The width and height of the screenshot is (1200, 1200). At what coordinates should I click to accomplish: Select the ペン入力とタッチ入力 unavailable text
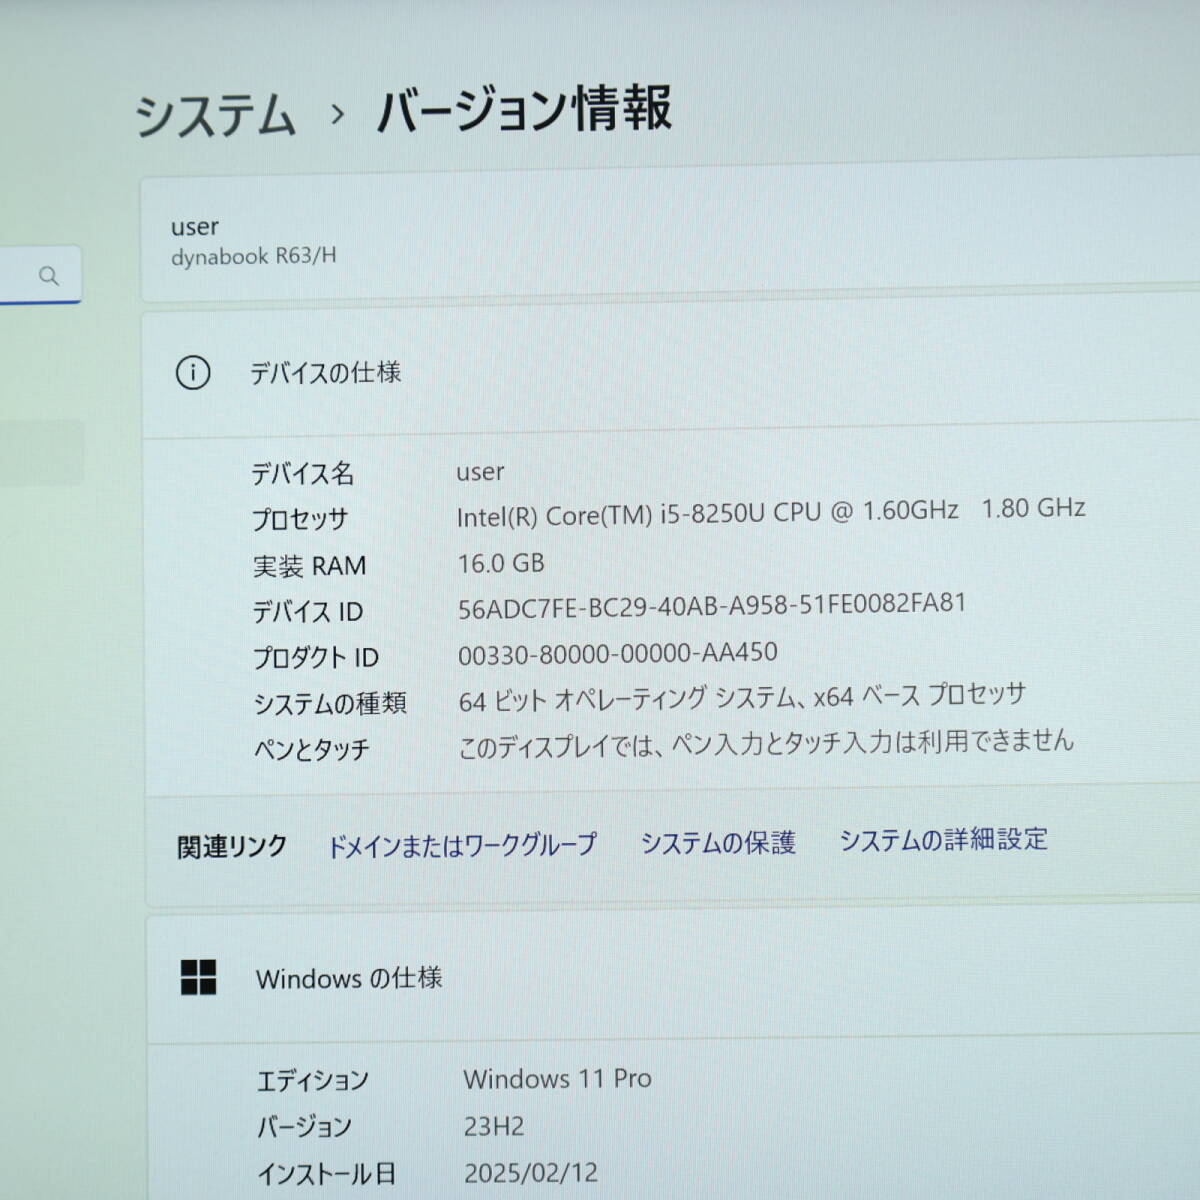(766, 744)
